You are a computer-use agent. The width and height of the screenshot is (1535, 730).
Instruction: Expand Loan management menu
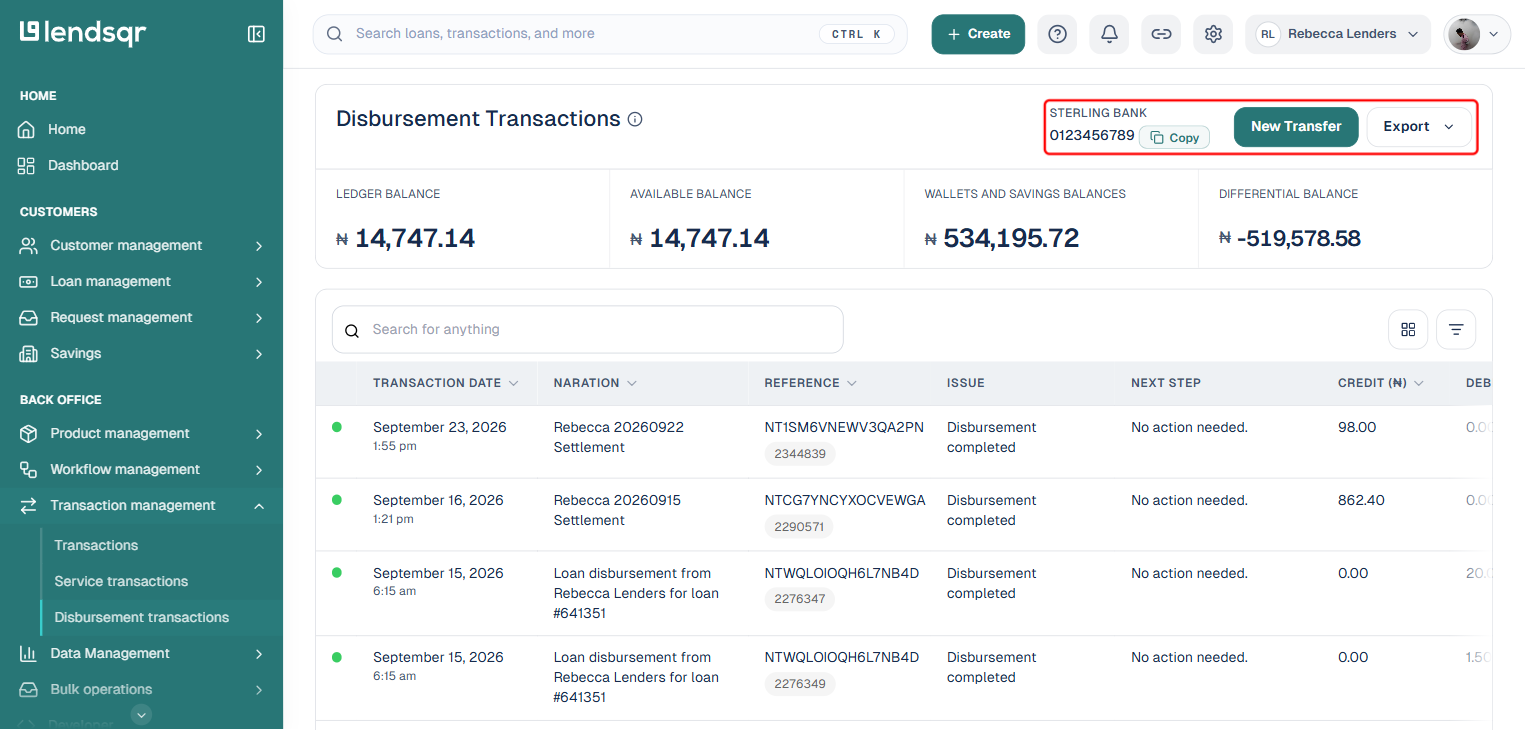point(141,281)
